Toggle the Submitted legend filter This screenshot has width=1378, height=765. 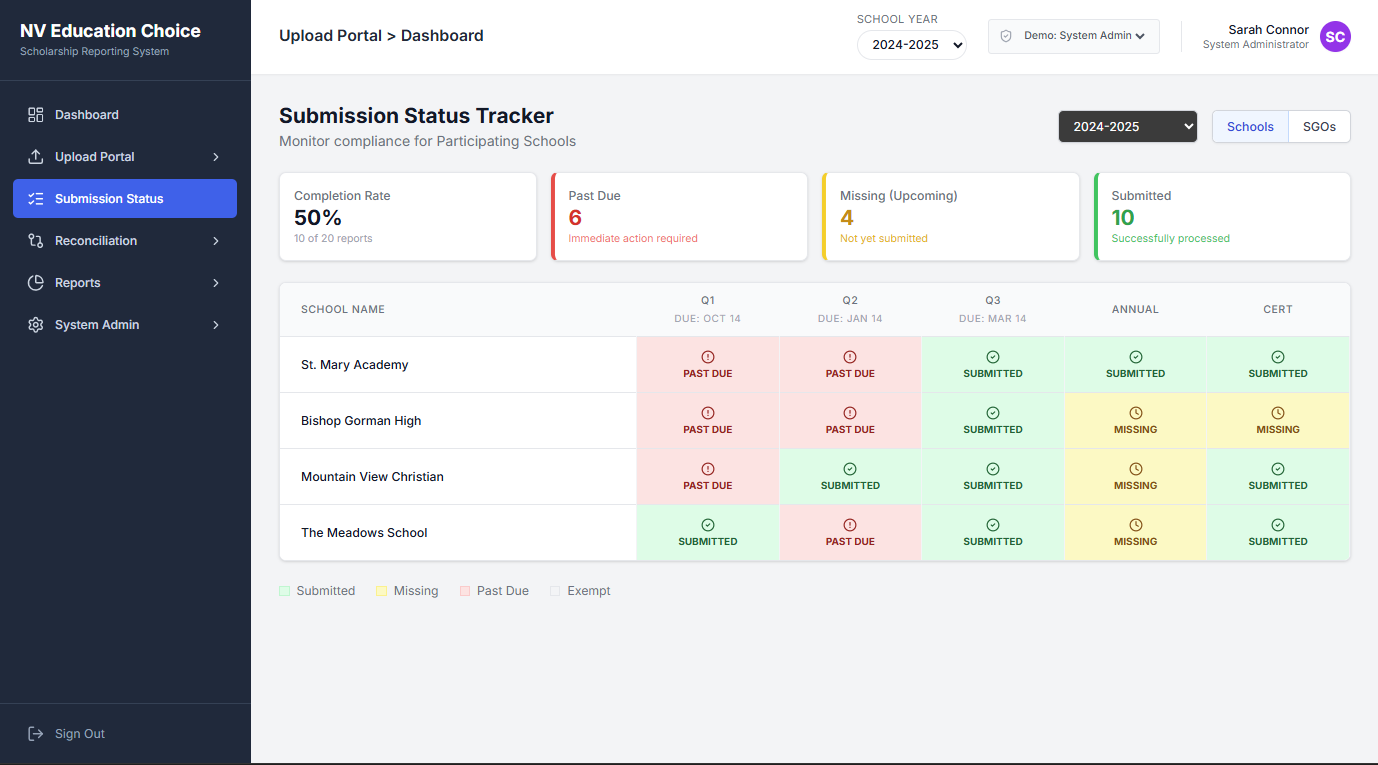pos(283,590)
